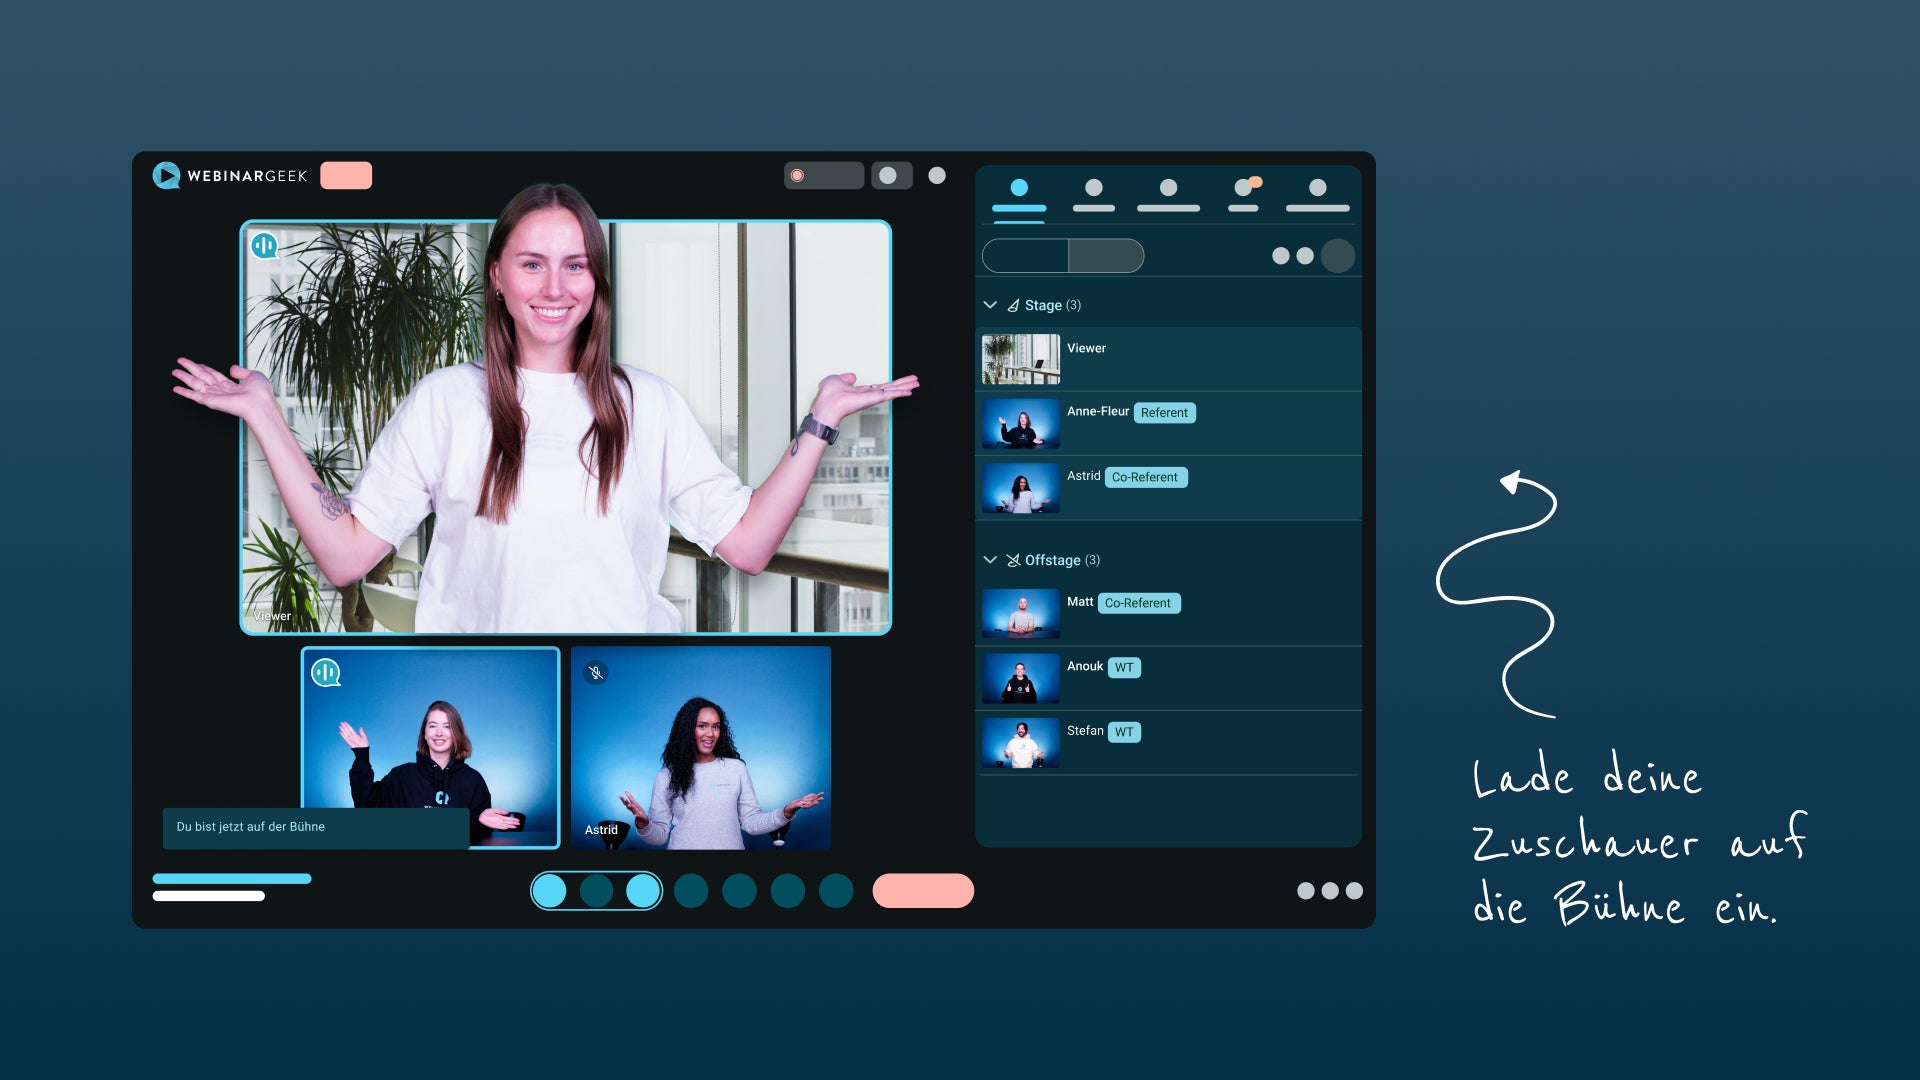Collapse the Stage (3) section
The height and width of the screenshot is (1080, 1920).
pyautogui.click(x=990, y=305)
